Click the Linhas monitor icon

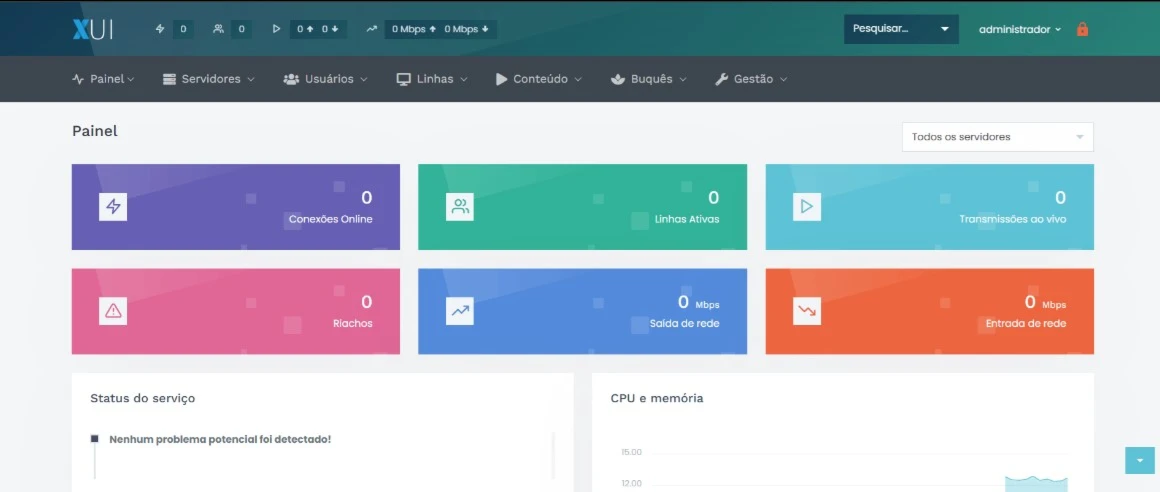[x=403, y=79]
